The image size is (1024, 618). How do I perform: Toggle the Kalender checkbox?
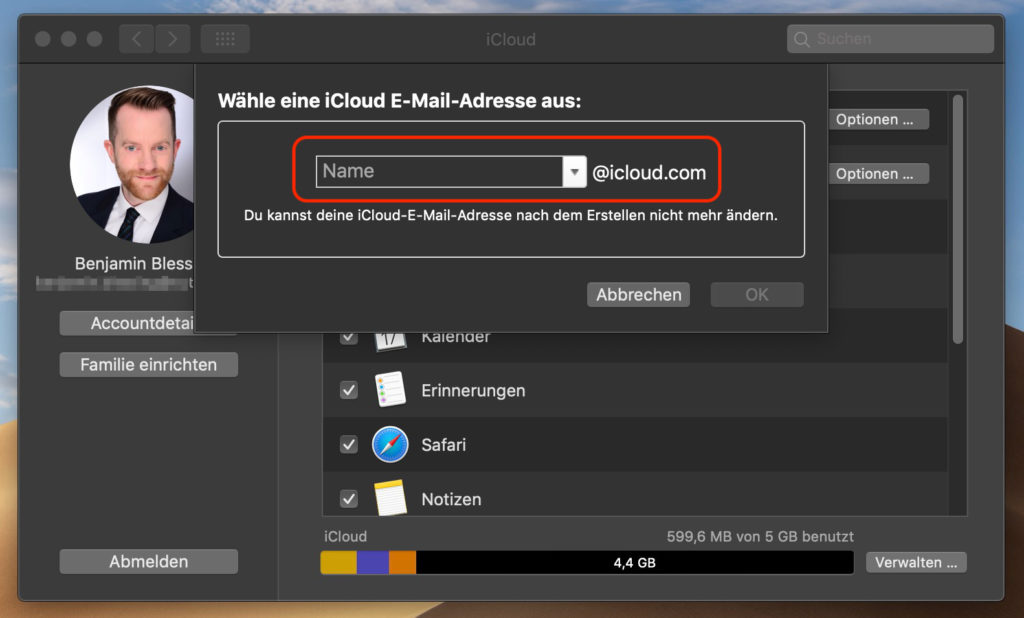pyautogui.click(x=349, y=338)
